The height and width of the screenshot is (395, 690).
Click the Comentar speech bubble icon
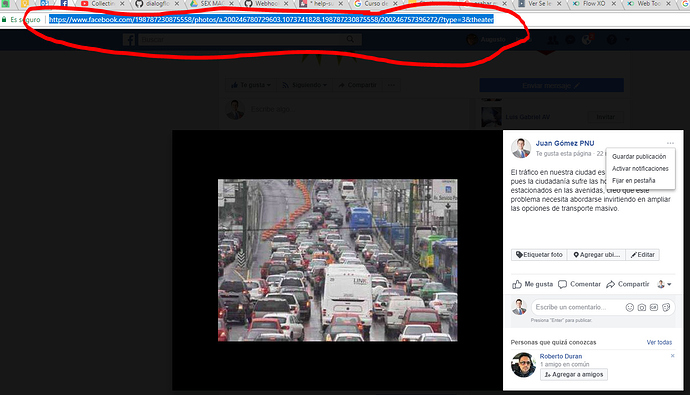coord(562,285)
